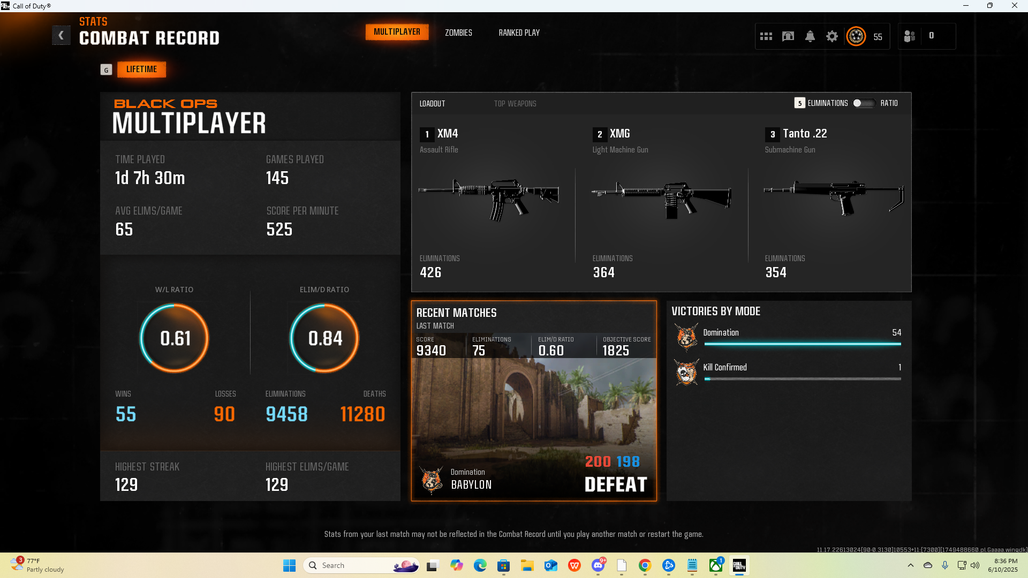Image resolution: width=1028 pixels, height=578 pixels.
Task: Click the Time Played value 1d 7h 30m
Action: point(150,178)
